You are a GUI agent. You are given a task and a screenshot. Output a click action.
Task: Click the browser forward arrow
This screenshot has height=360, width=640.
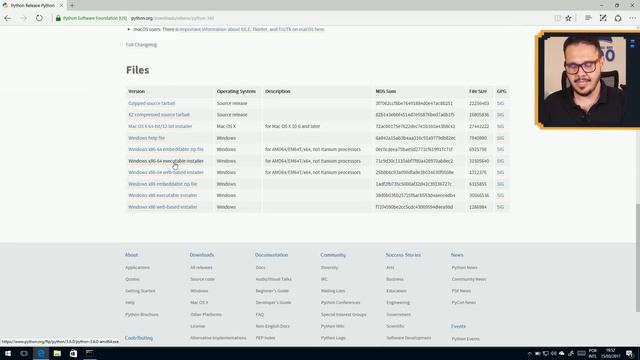tap(23, 18)
